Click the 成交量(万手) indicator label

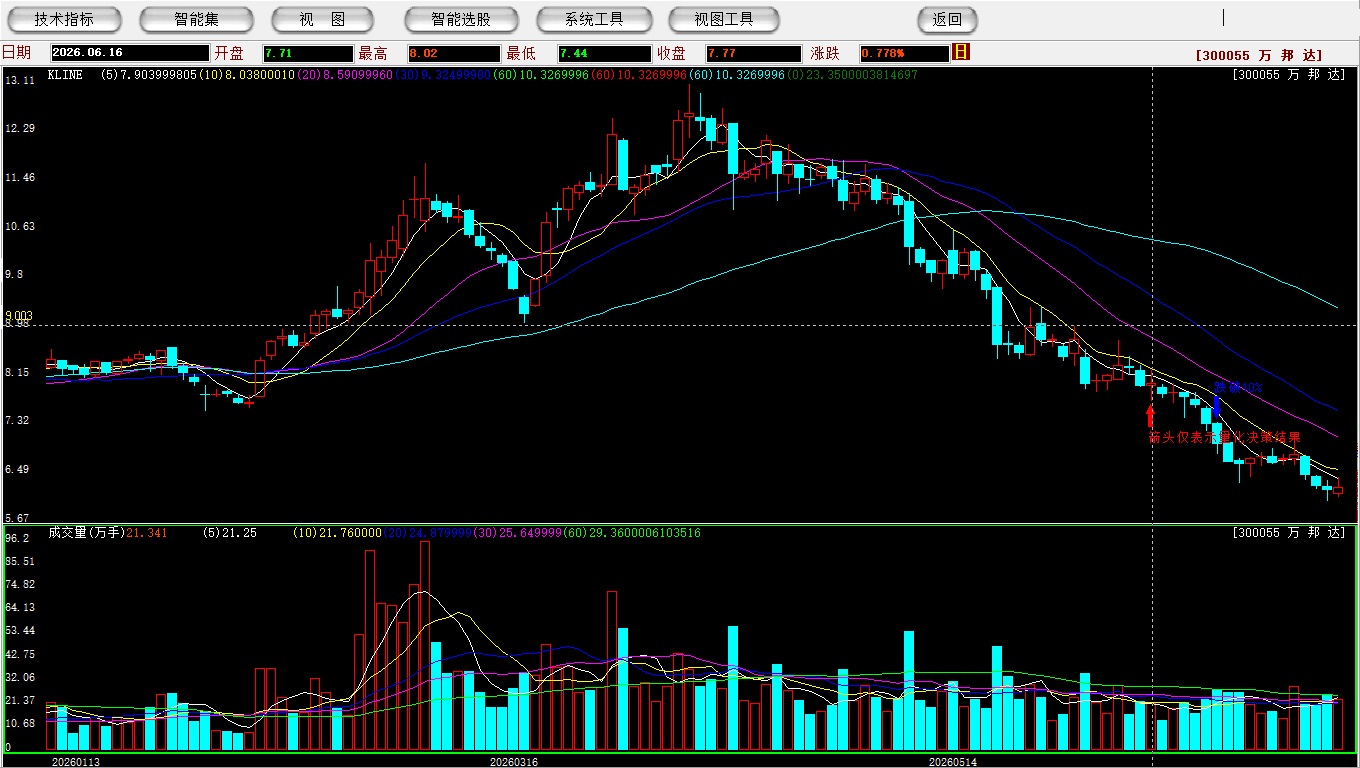point(86,533)
